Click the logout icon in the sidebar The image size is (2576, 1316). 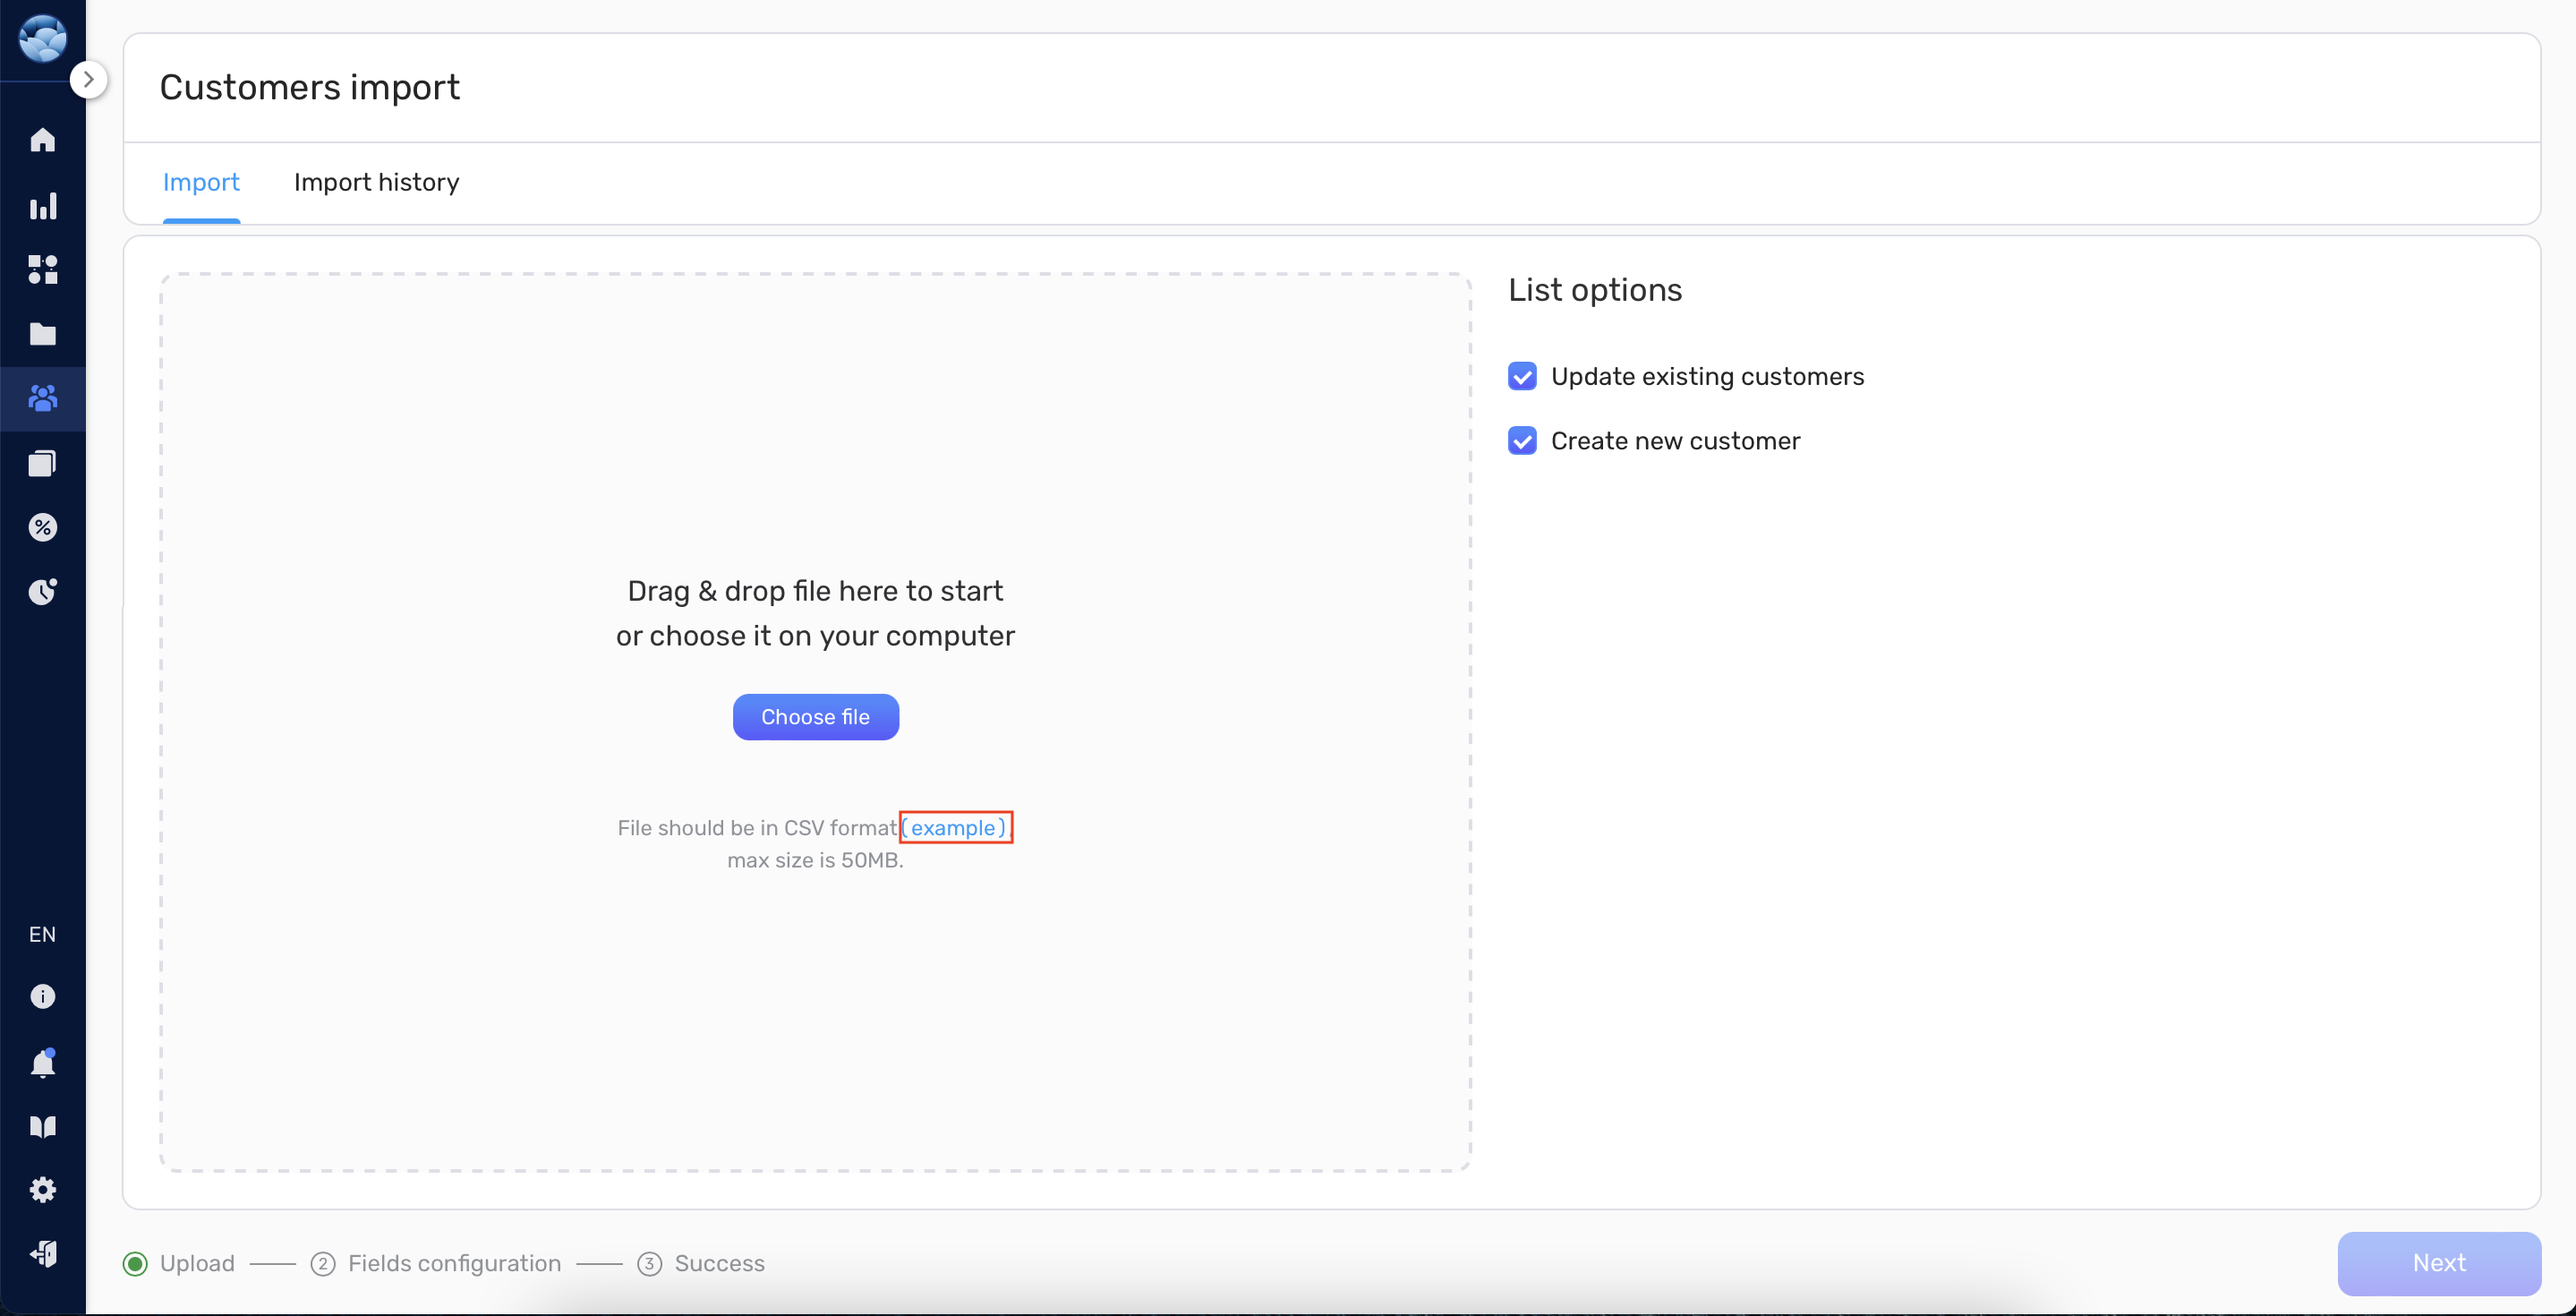click(43, 1254)
